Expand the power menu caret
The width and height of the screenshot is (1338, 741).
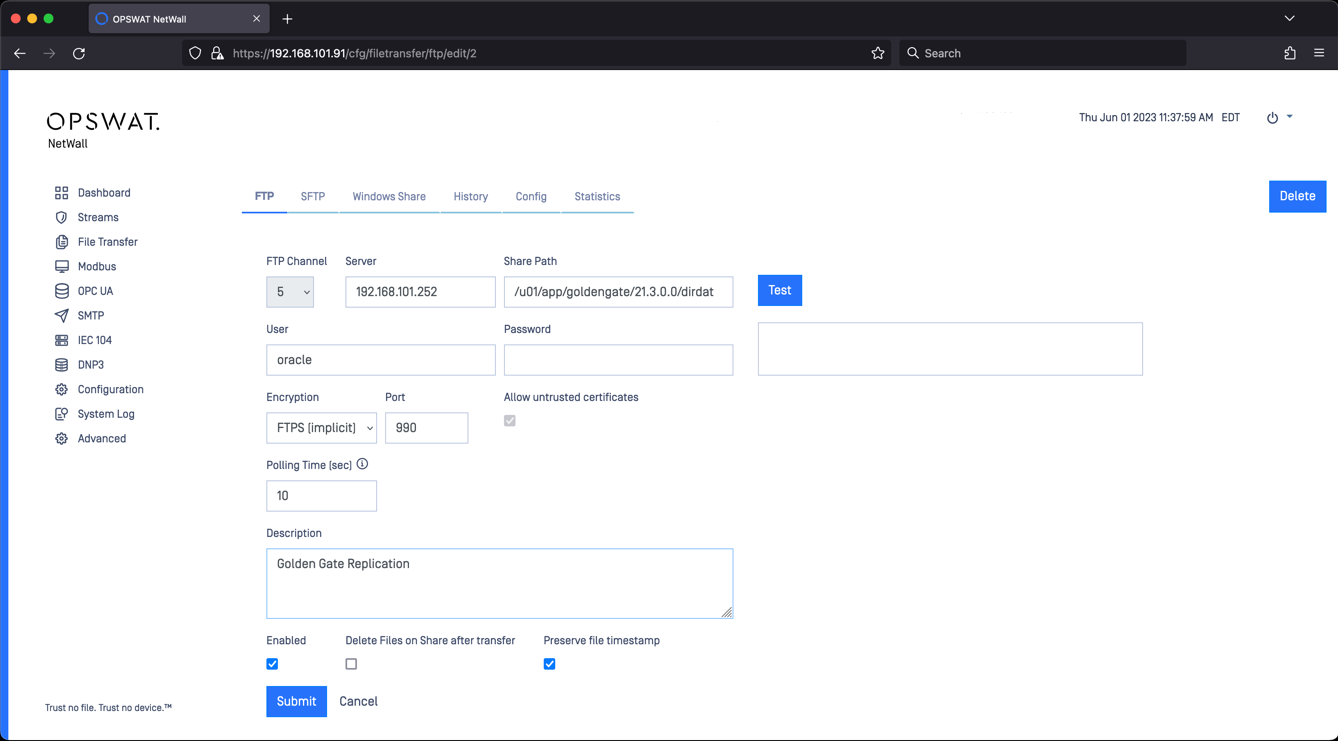[x=1289, y=117]
